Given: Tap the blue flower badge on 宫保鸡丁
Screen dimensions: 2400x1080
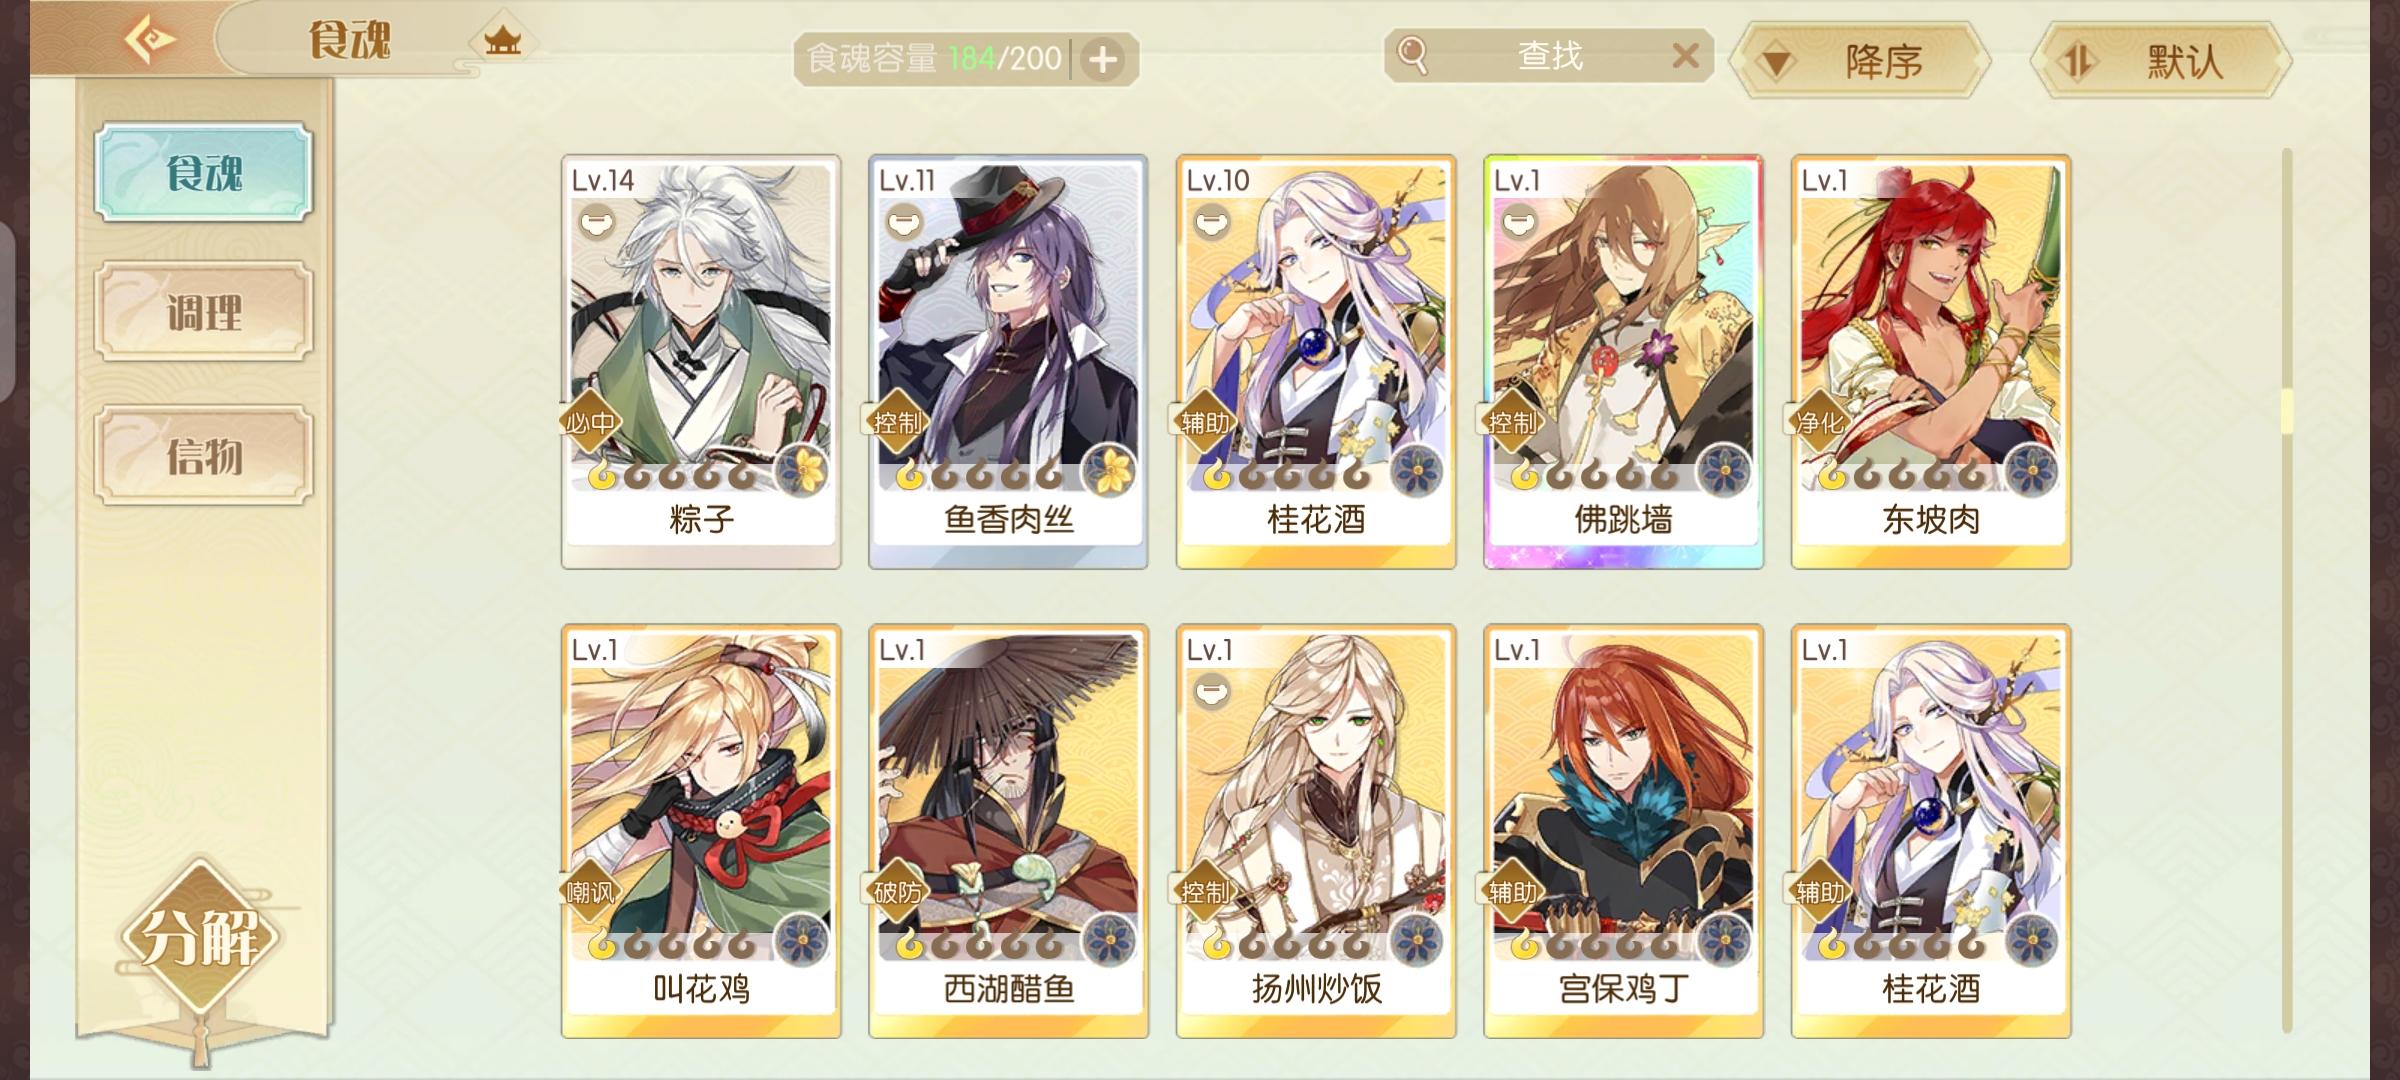Looking at the screenshot, I should click(x=1724, y=939).
